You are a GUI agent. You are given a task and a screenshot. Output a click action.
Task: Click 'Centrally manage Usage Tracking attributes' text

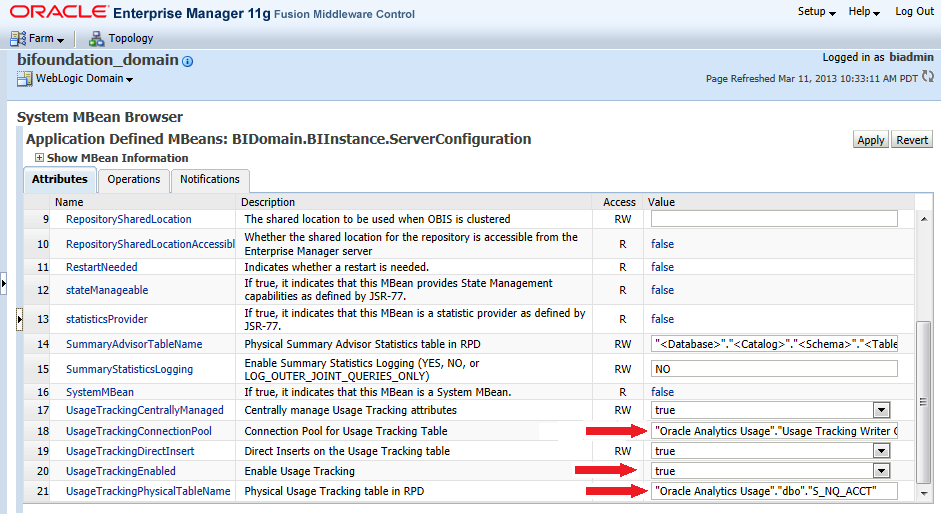coord(350,410)
